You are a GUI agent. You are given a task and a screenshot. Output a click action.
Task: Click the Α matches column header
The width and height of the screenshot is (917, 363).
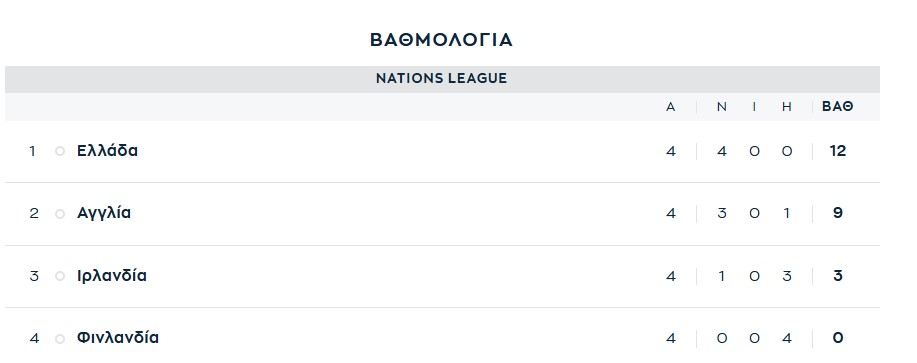click(671, 107)
